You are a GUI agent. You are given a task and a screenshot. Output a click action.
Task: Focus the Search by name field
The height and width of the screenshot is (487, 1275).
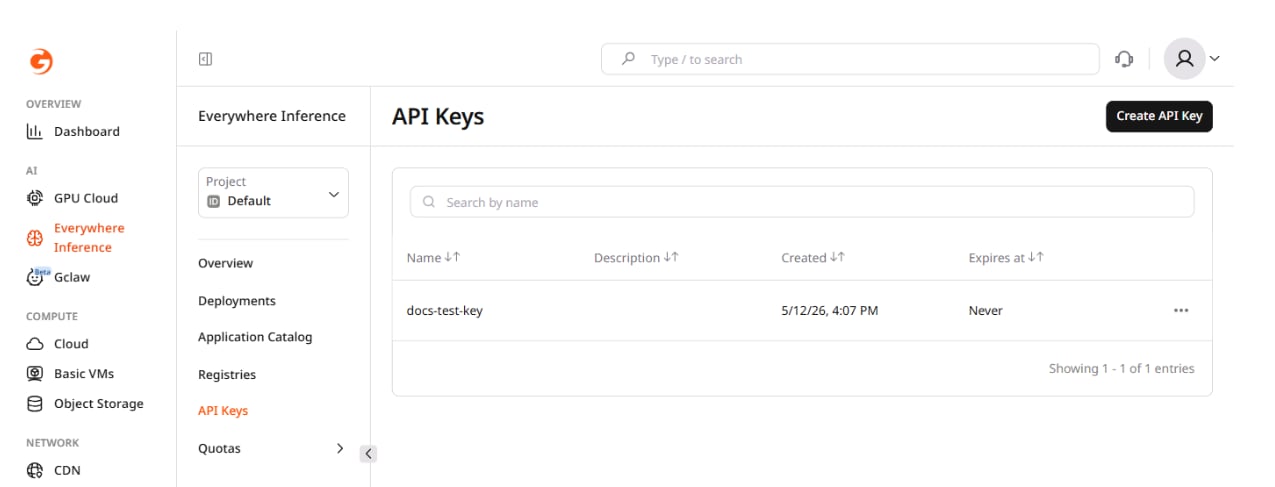pyautogui.click(x=802, y=202)
